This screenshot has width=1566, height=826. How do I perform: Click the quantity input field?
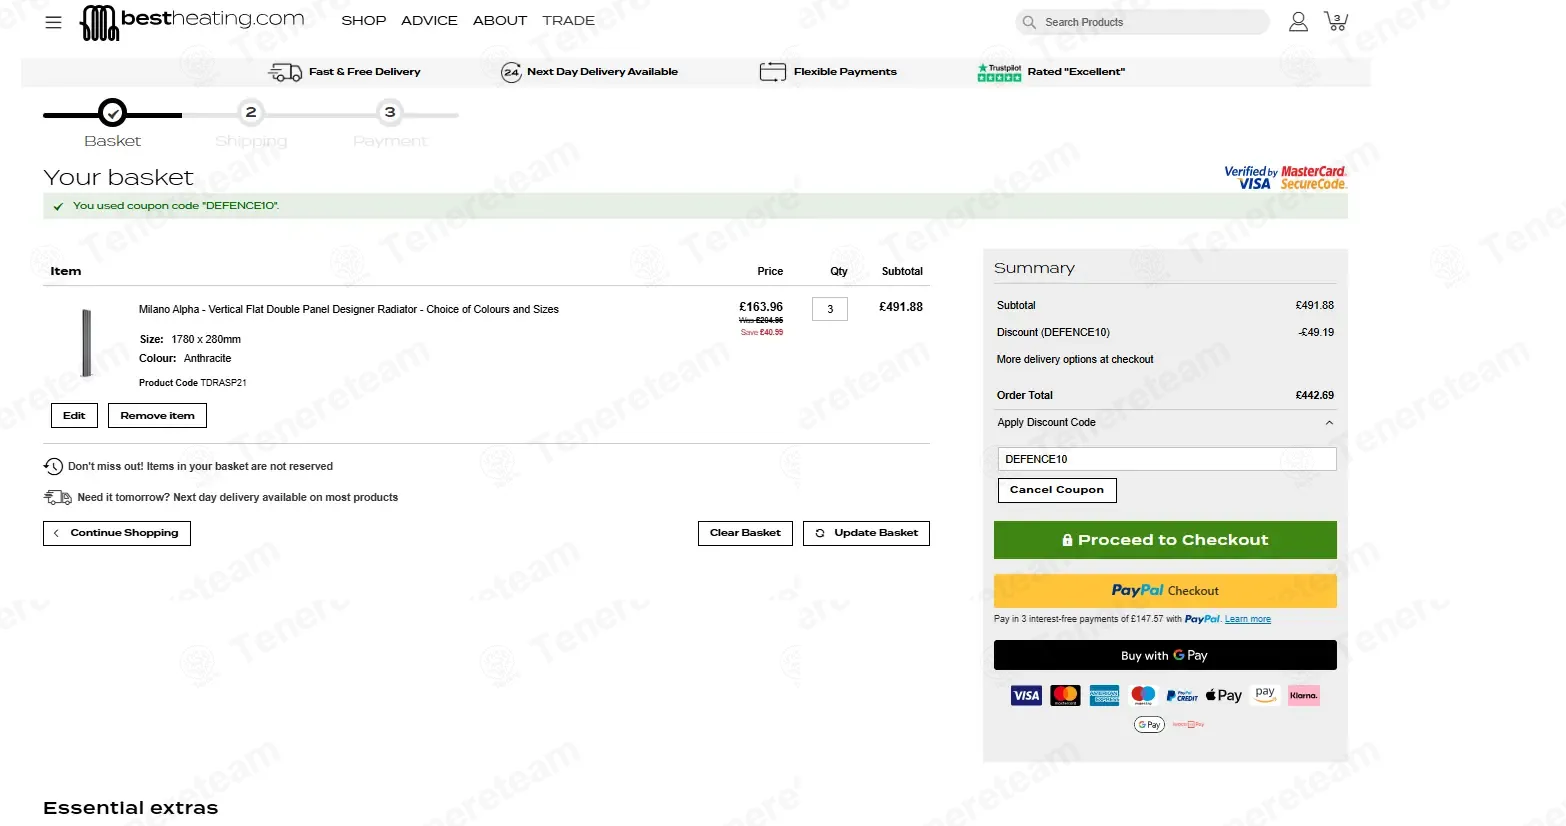tap(830, 309)
